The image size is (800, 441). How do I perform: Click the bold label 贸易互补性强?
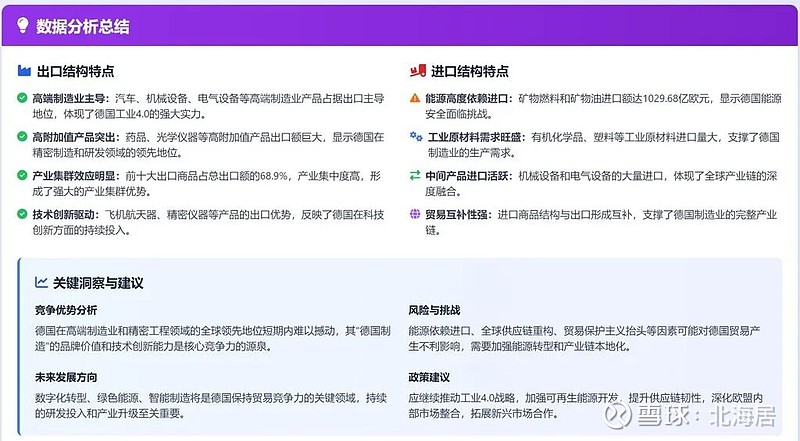(457, 215)
